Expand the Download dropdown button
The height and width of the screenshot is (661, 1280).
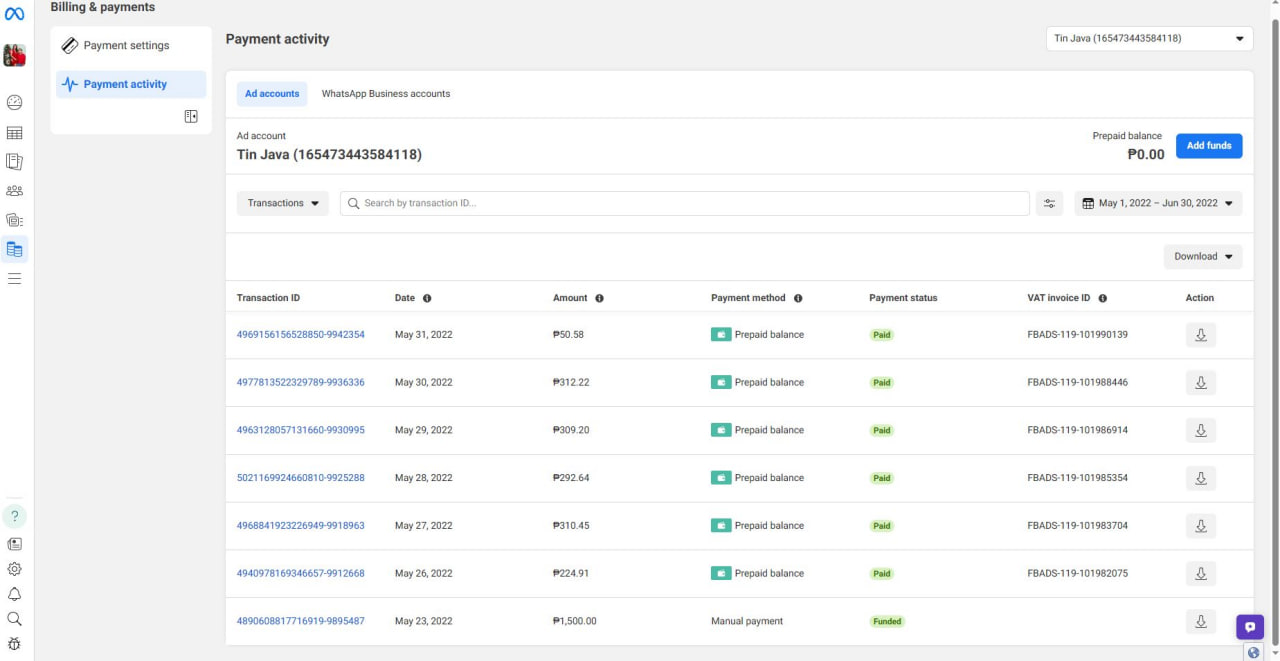[x=1202, y=257]
